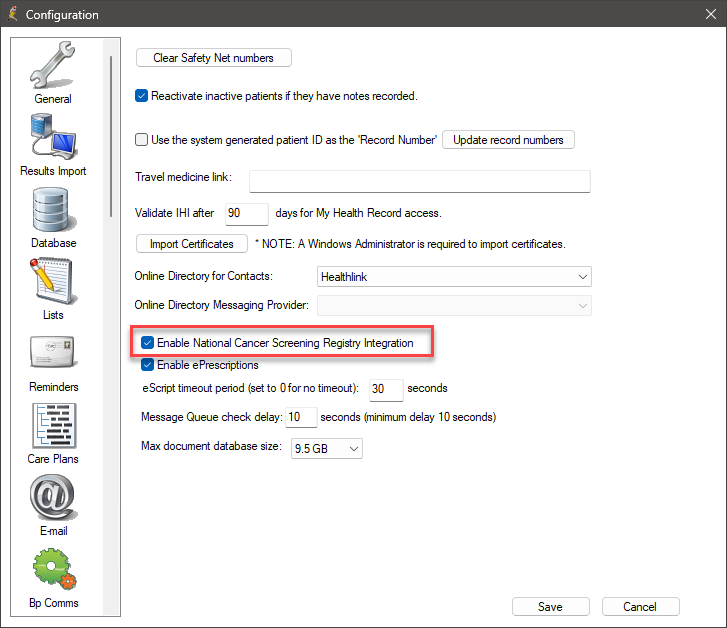
Task: Click Update record numbers button
Action: click(508, 140)
